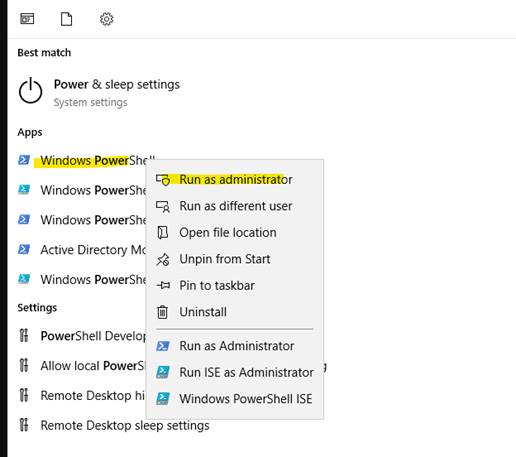This screenshot has height=457, width=516.
Task: Select the Documents filter icon
Action: (x=66, y=19)
